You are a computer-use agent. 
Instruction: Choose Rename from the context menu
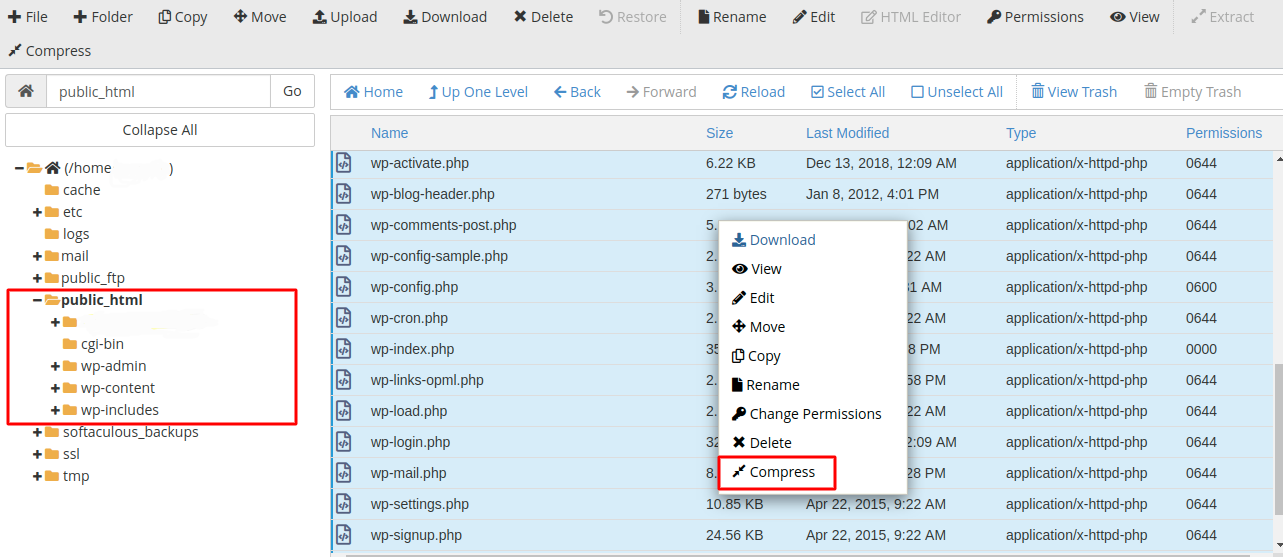[766, 385]
